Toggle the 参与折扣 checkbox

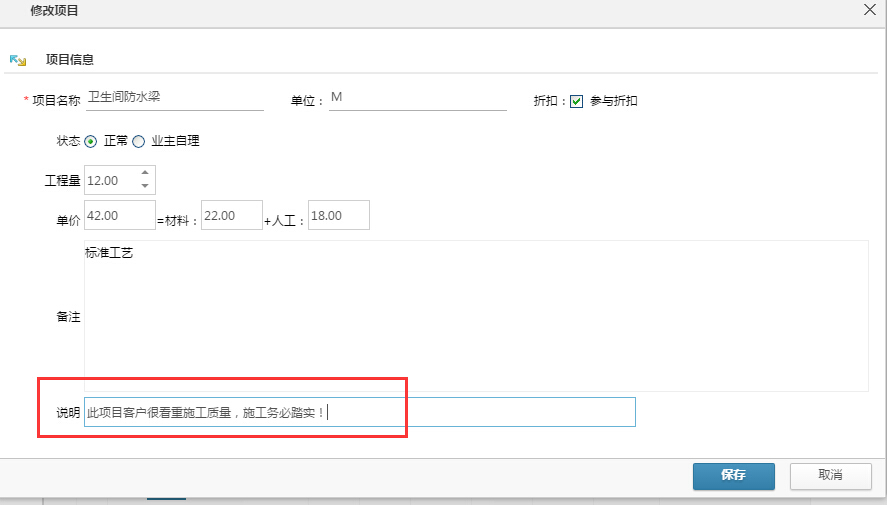[576, 101]
